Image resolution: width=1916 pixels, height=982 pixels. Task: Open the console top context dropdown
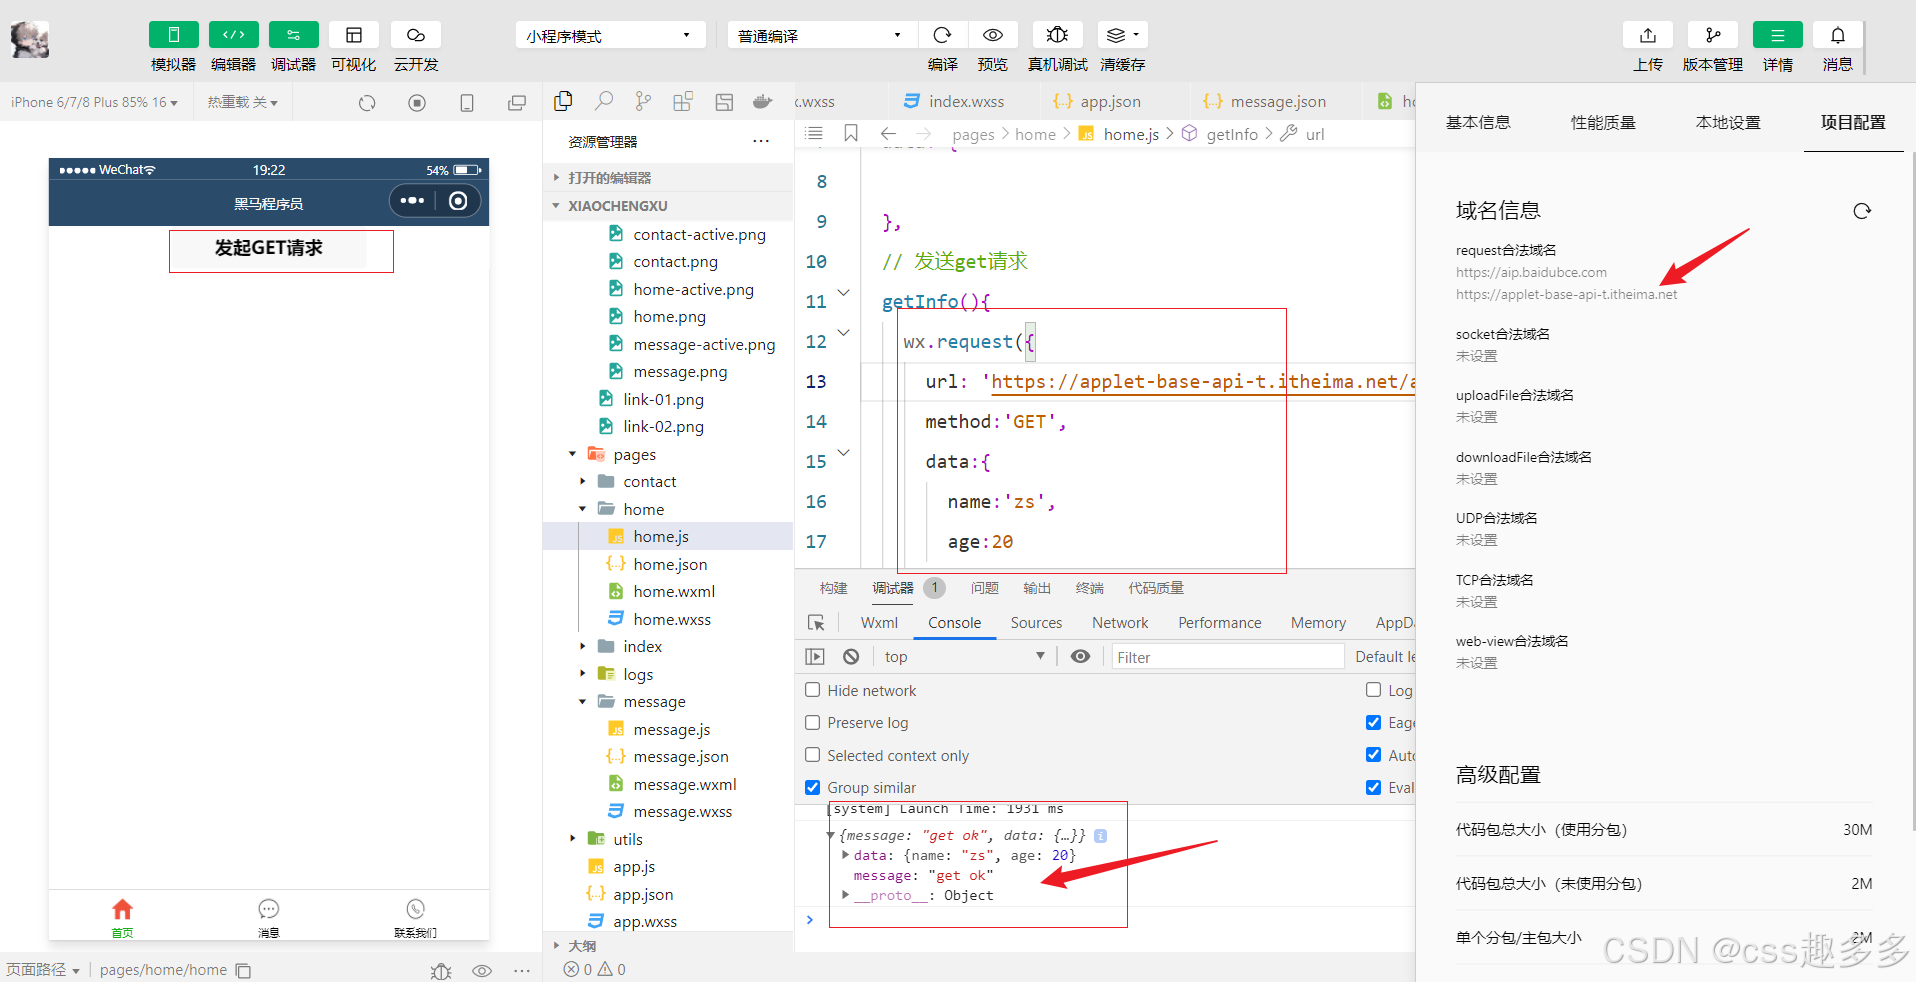[964, 657]
